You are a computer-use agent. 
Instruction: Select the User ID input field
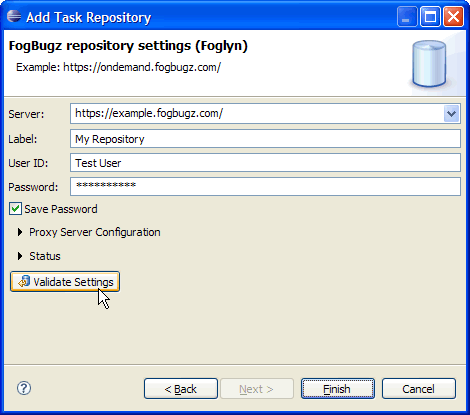[265, 163]
